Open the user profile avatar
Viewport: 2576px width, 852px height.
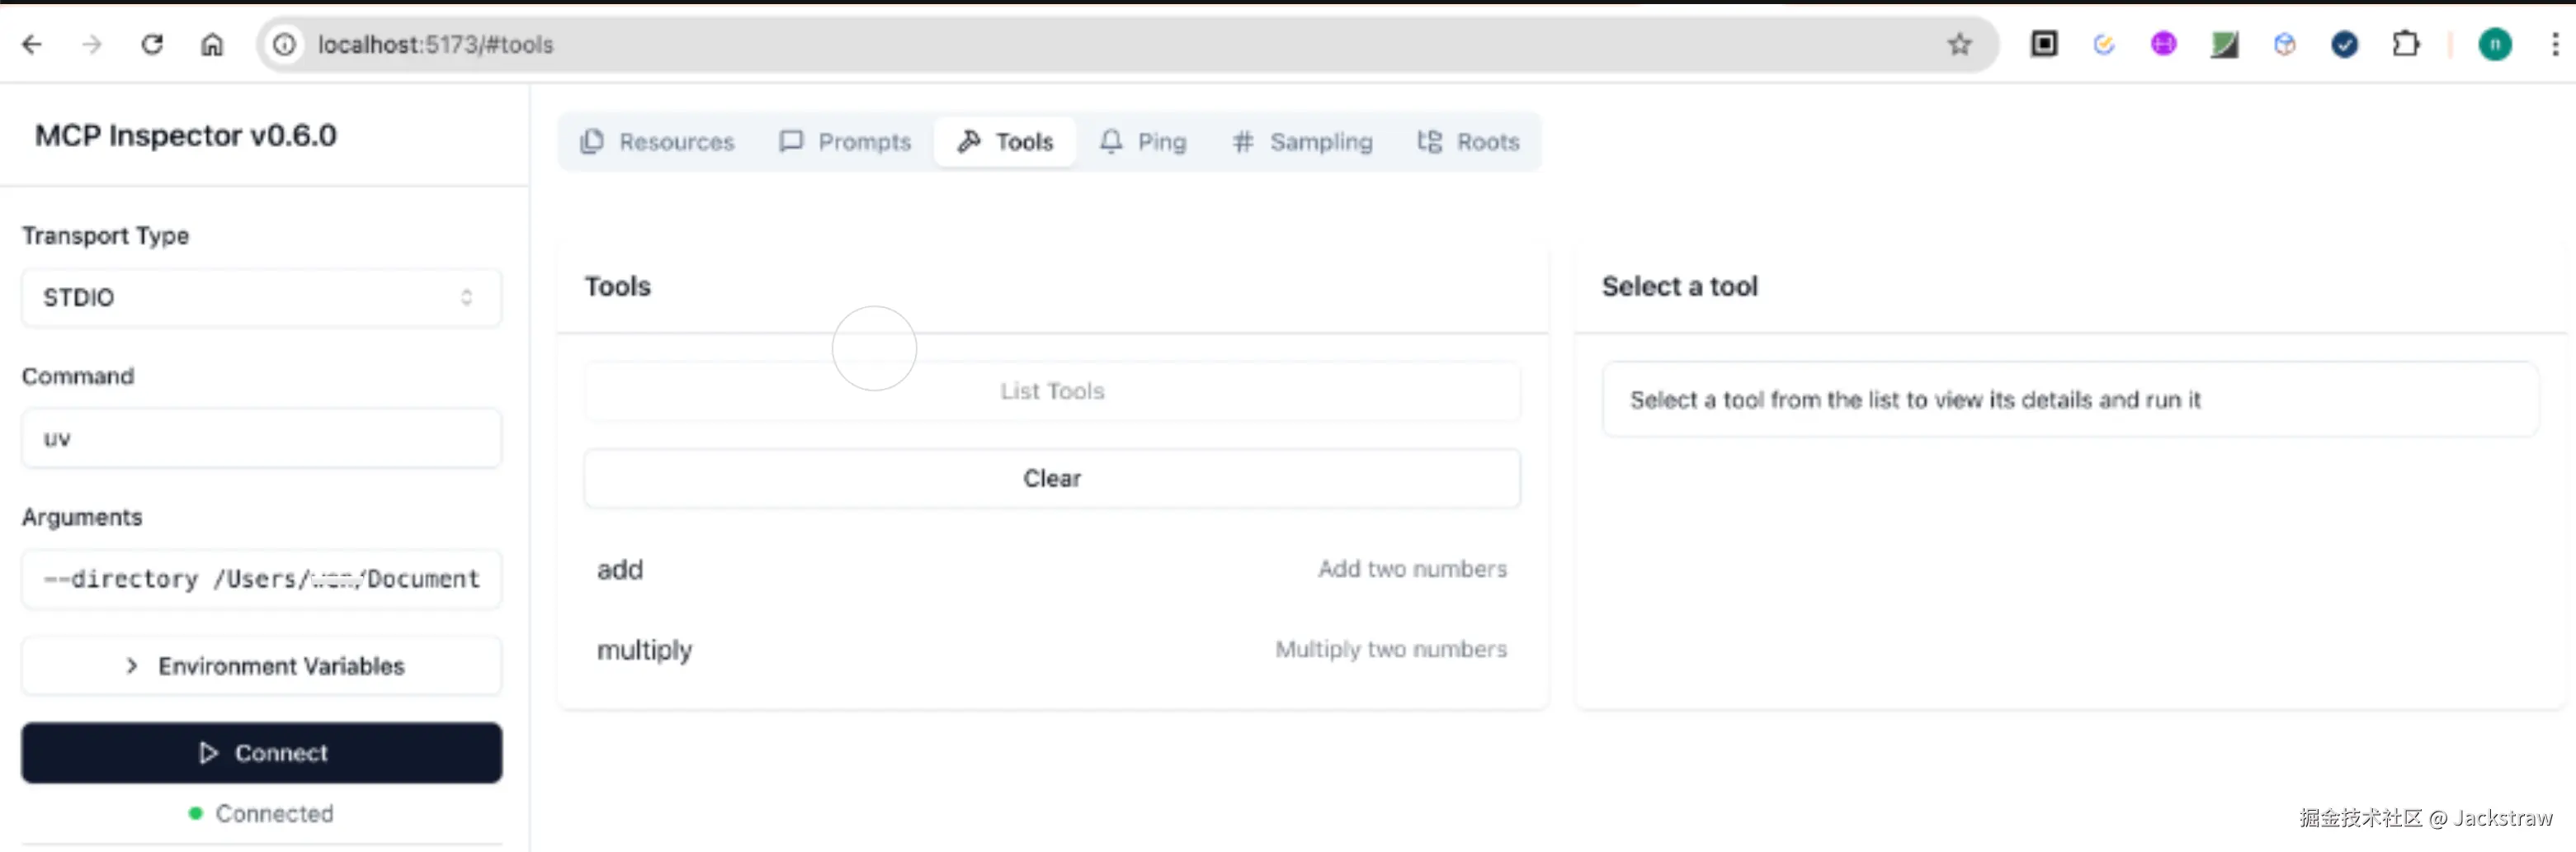[2494, 44]
